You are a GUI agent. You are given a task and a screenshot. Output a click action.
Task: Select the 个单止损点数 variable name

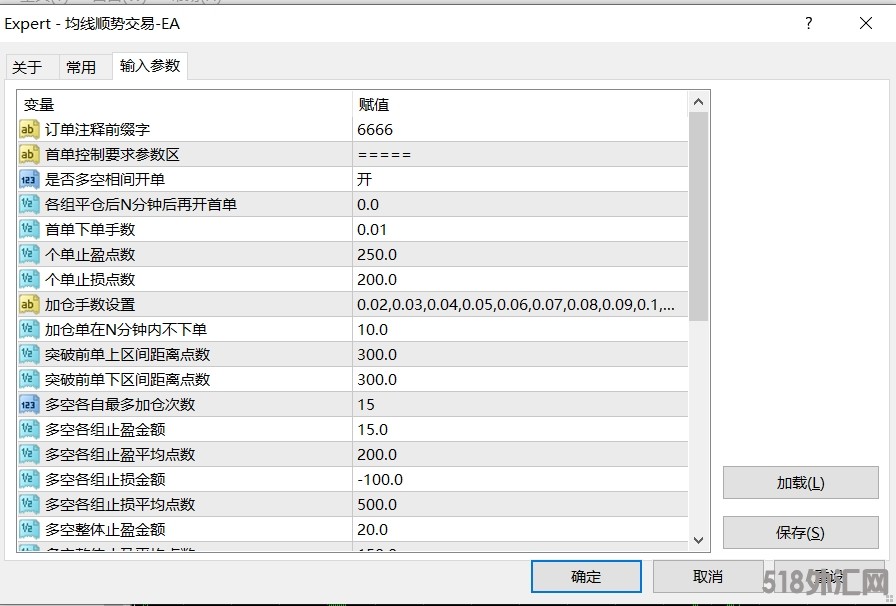click(90, 280)
